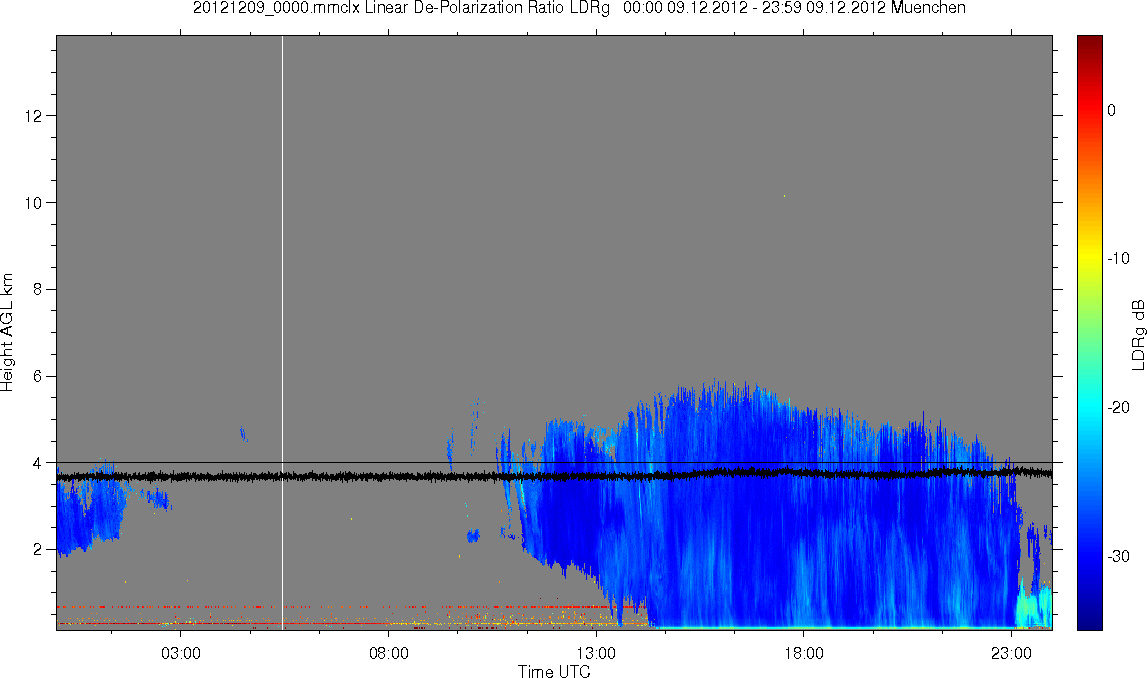
Task: Click the 'Height AGL km' axis title
Action: pyautogui.click(x=7, y=333)
